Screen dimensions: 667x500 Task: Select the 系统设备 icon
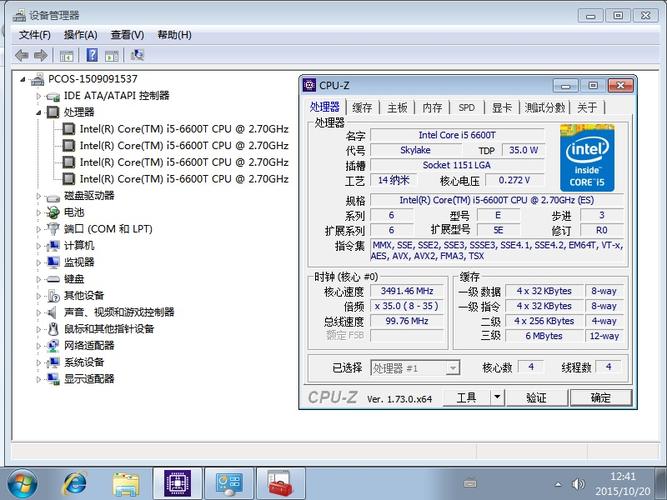pos(53,363)
